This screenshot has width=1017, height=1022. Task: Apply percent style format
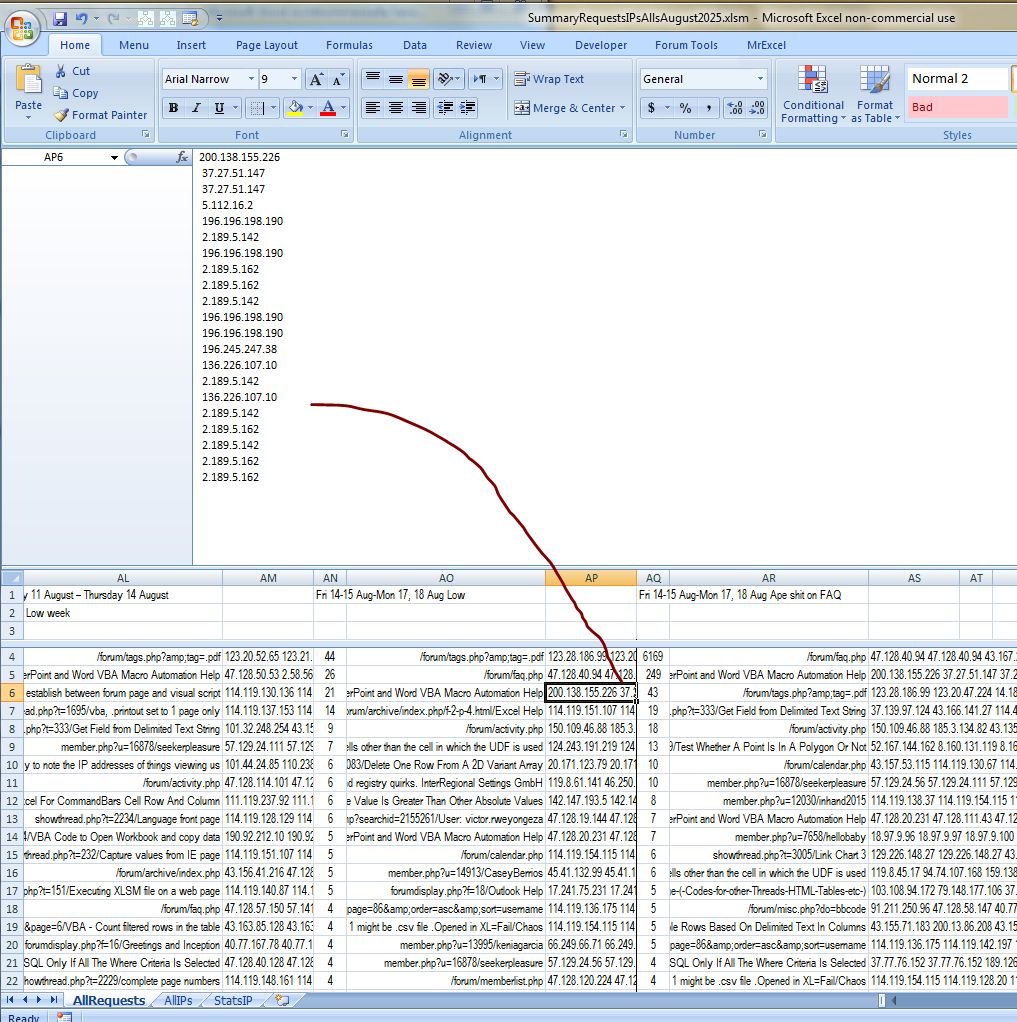[685, 108]
